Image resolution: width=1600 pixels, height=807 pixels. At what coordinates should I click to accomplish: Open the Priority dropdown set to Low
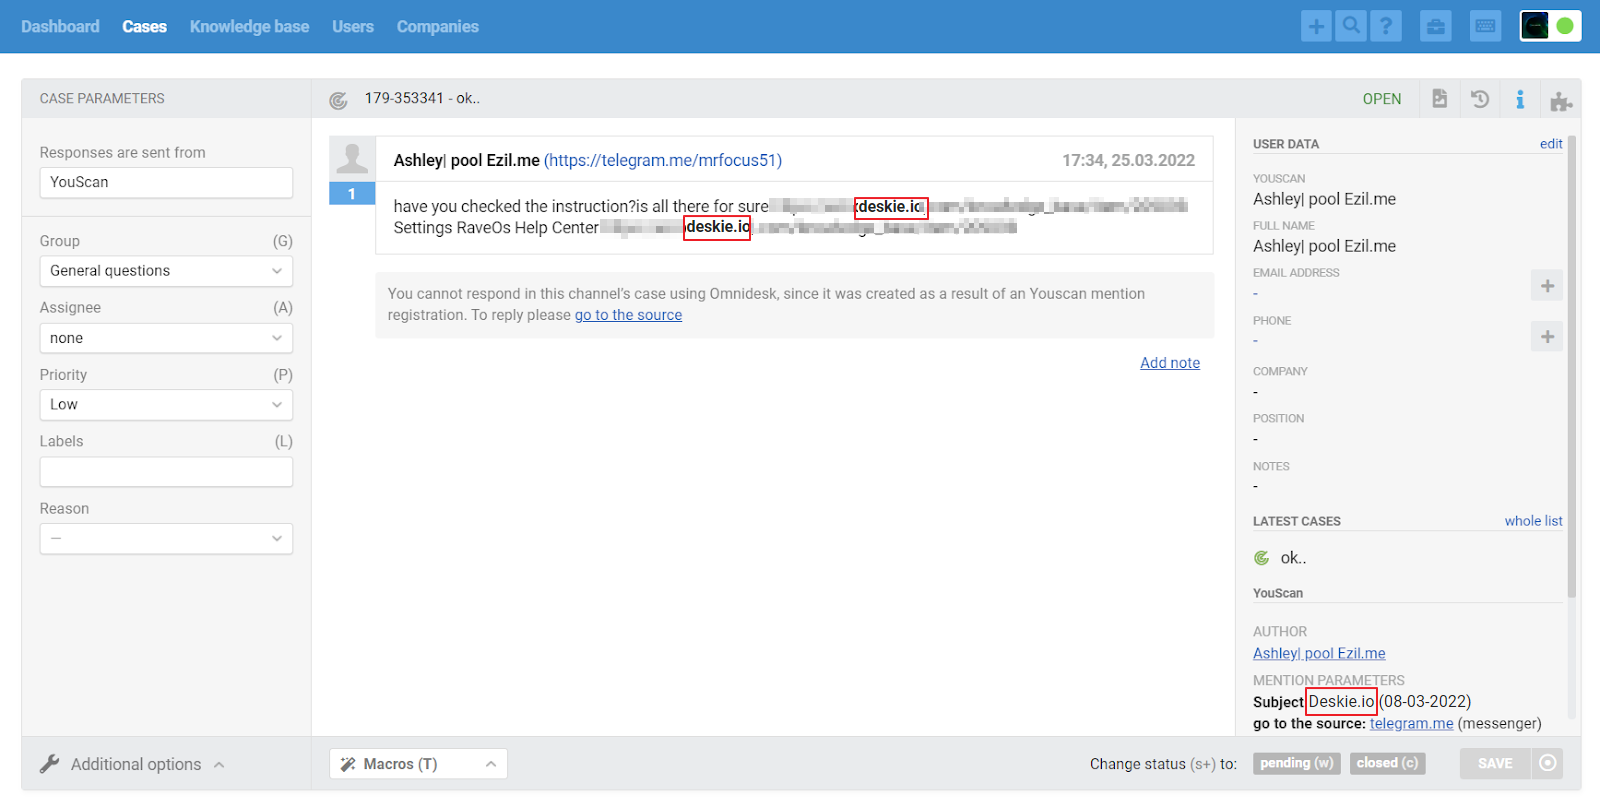(x=166, y=405)
